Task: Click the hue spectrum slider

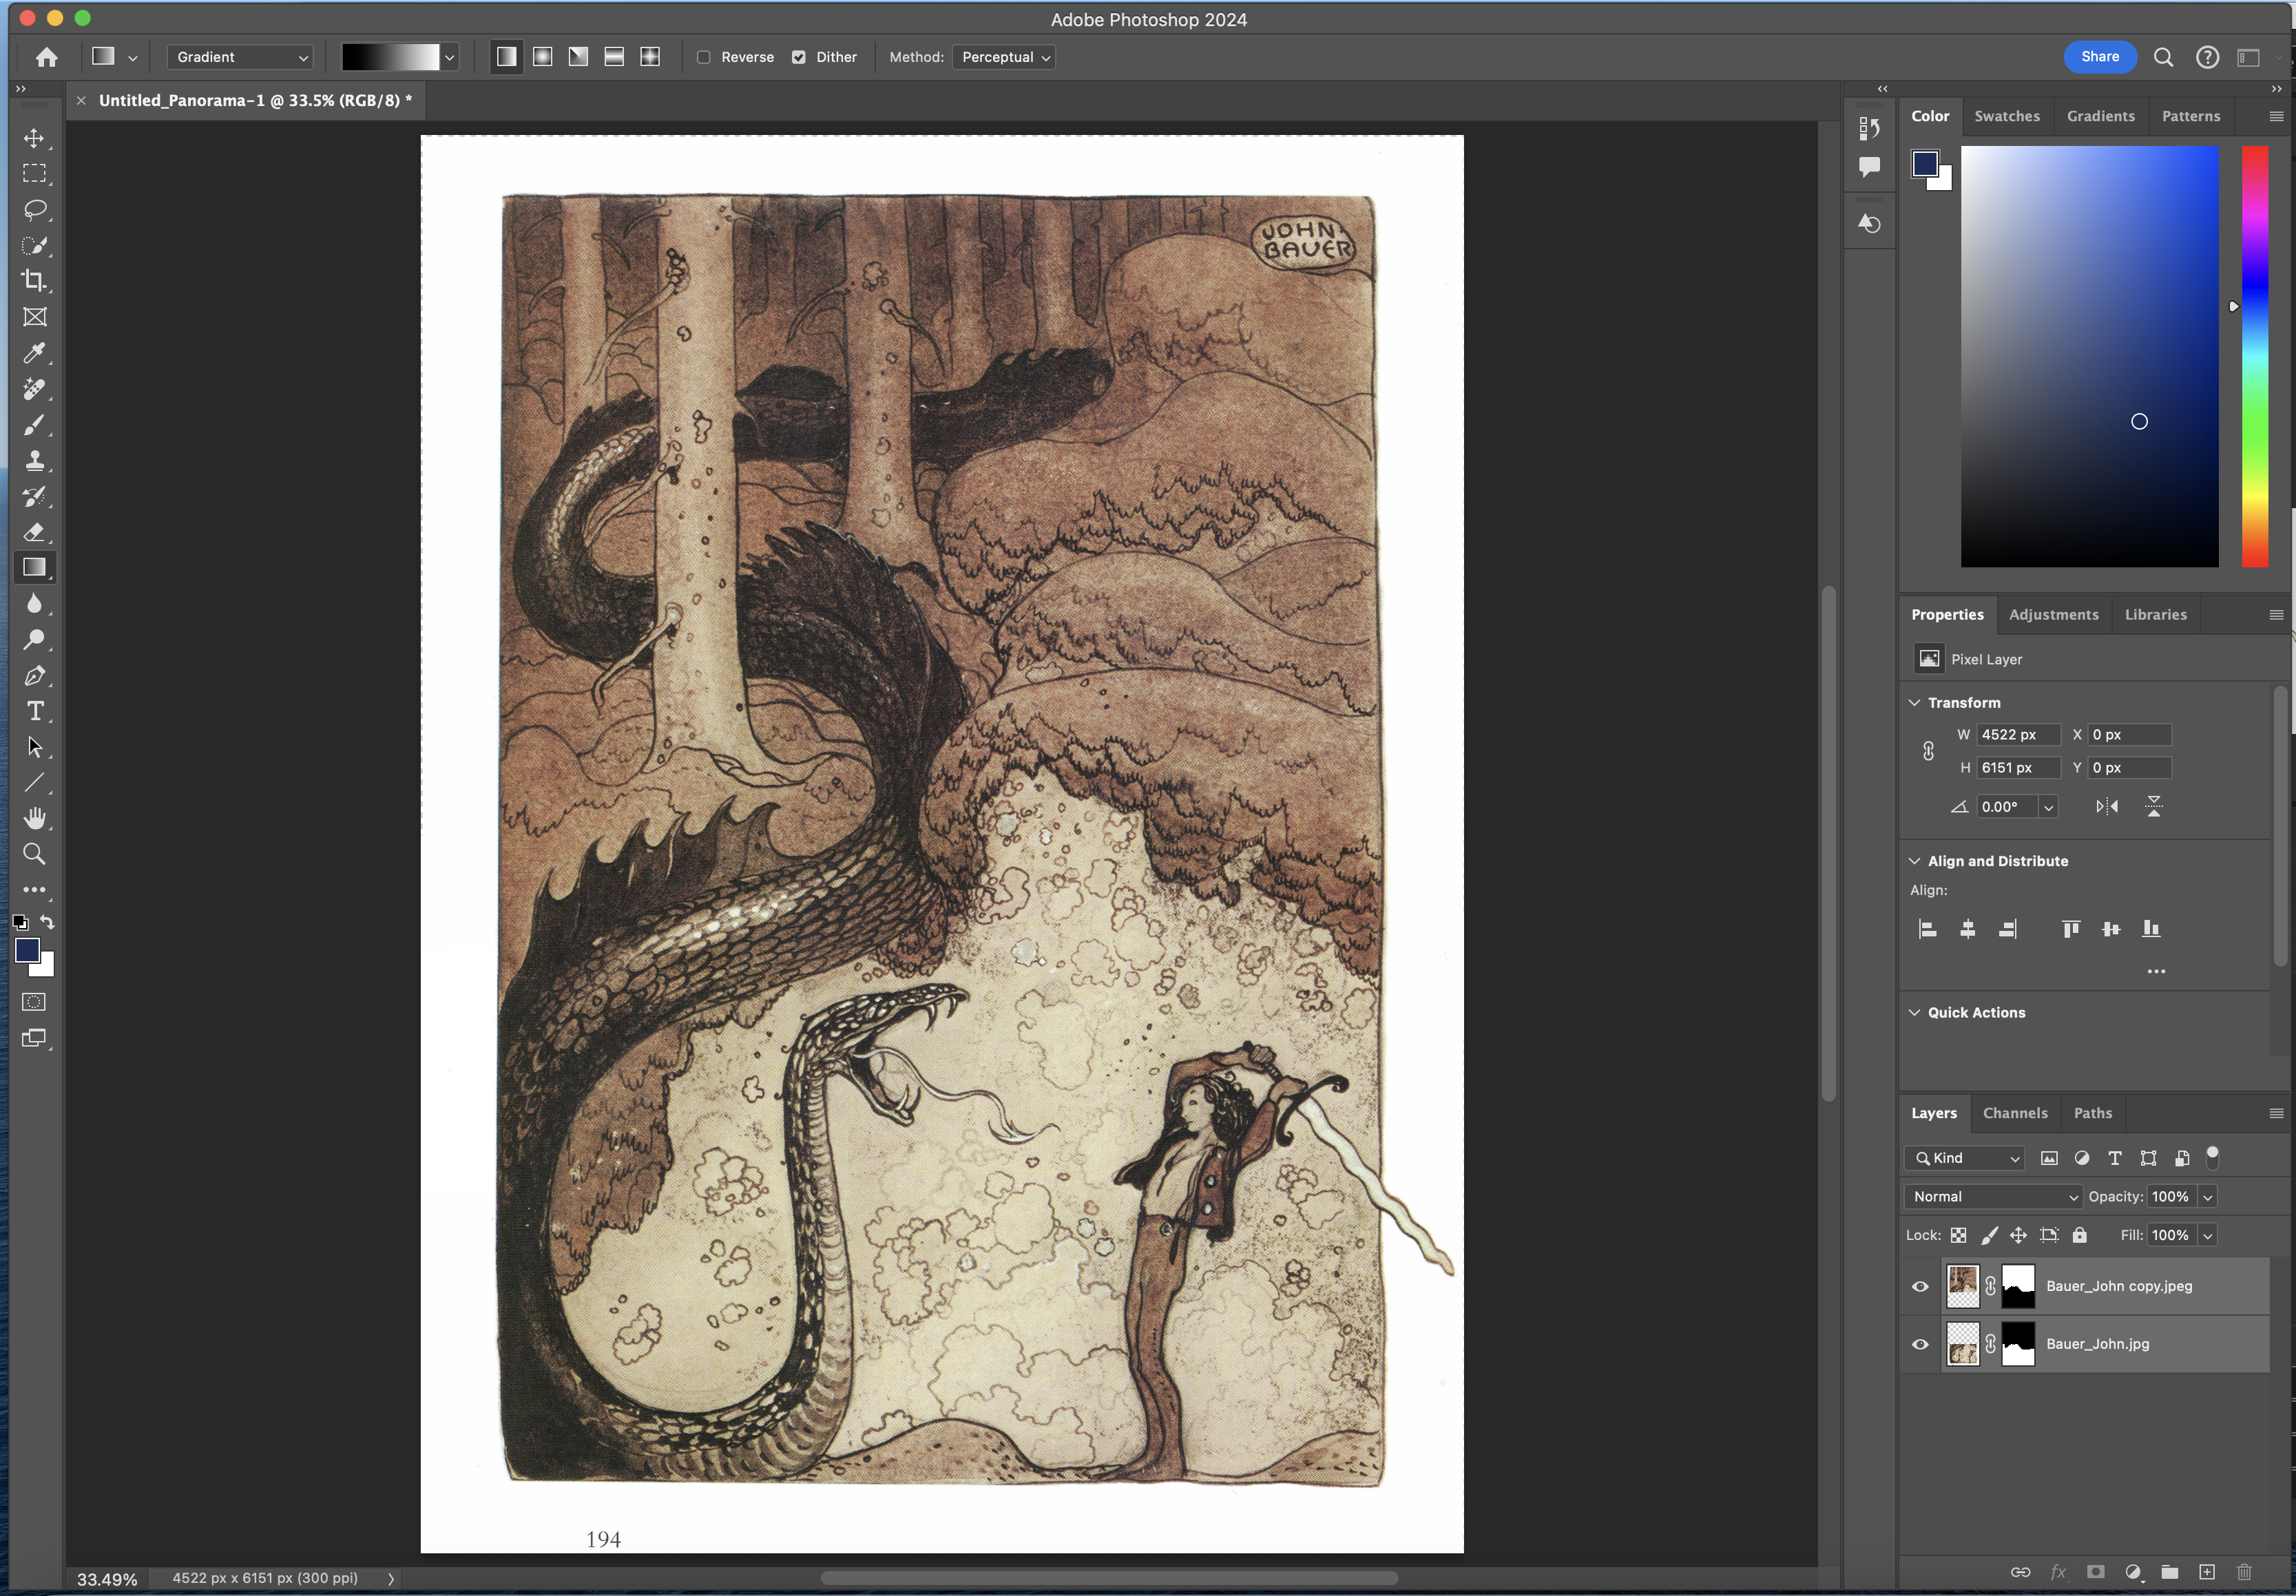Action: tap(2255, 356)
